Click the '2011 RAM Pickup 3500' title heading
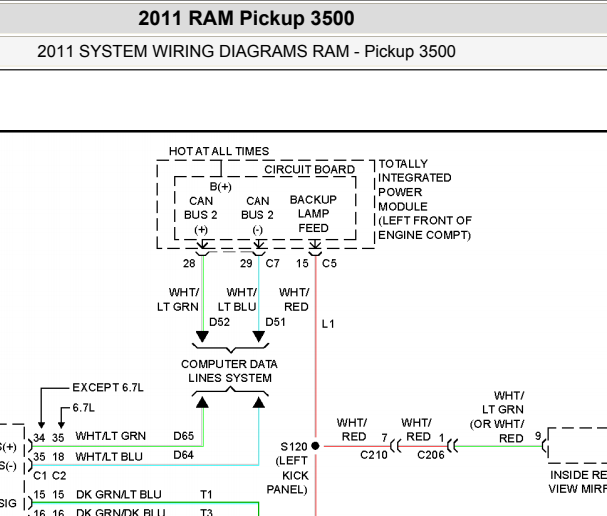 coord(246,18)
